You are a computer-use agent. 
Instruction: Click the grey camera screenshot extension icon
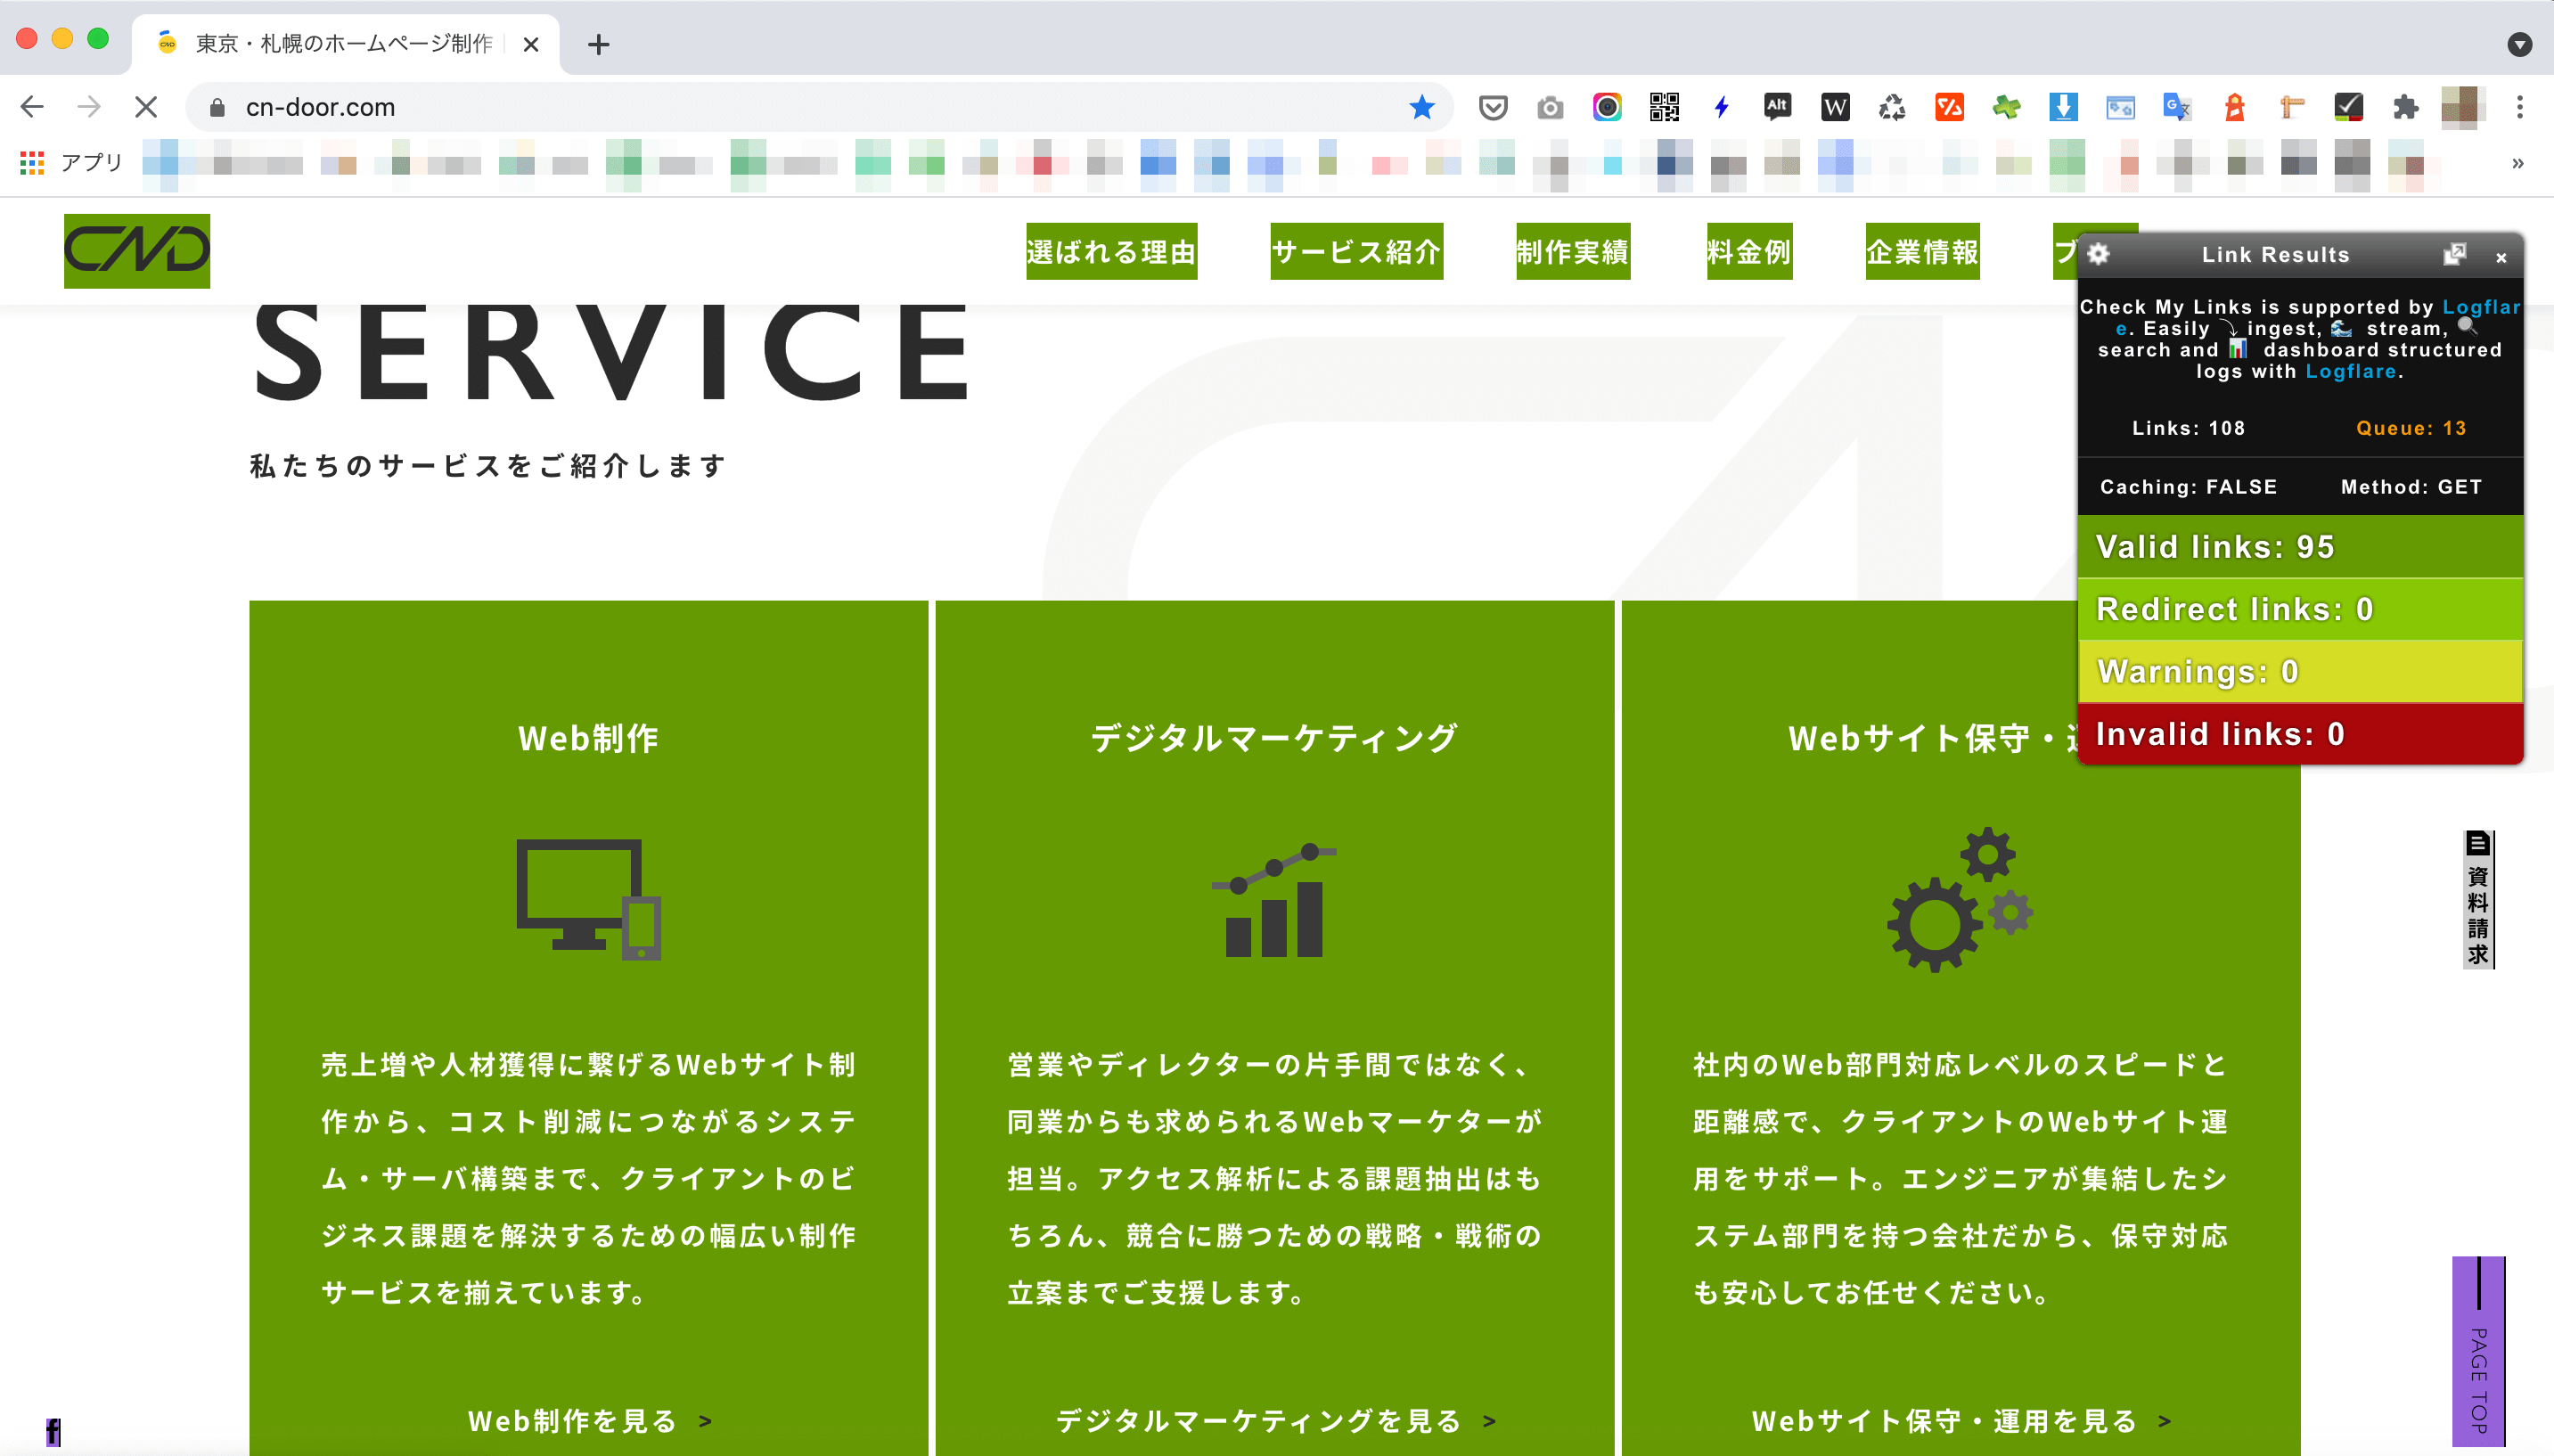pos(1550,107)
